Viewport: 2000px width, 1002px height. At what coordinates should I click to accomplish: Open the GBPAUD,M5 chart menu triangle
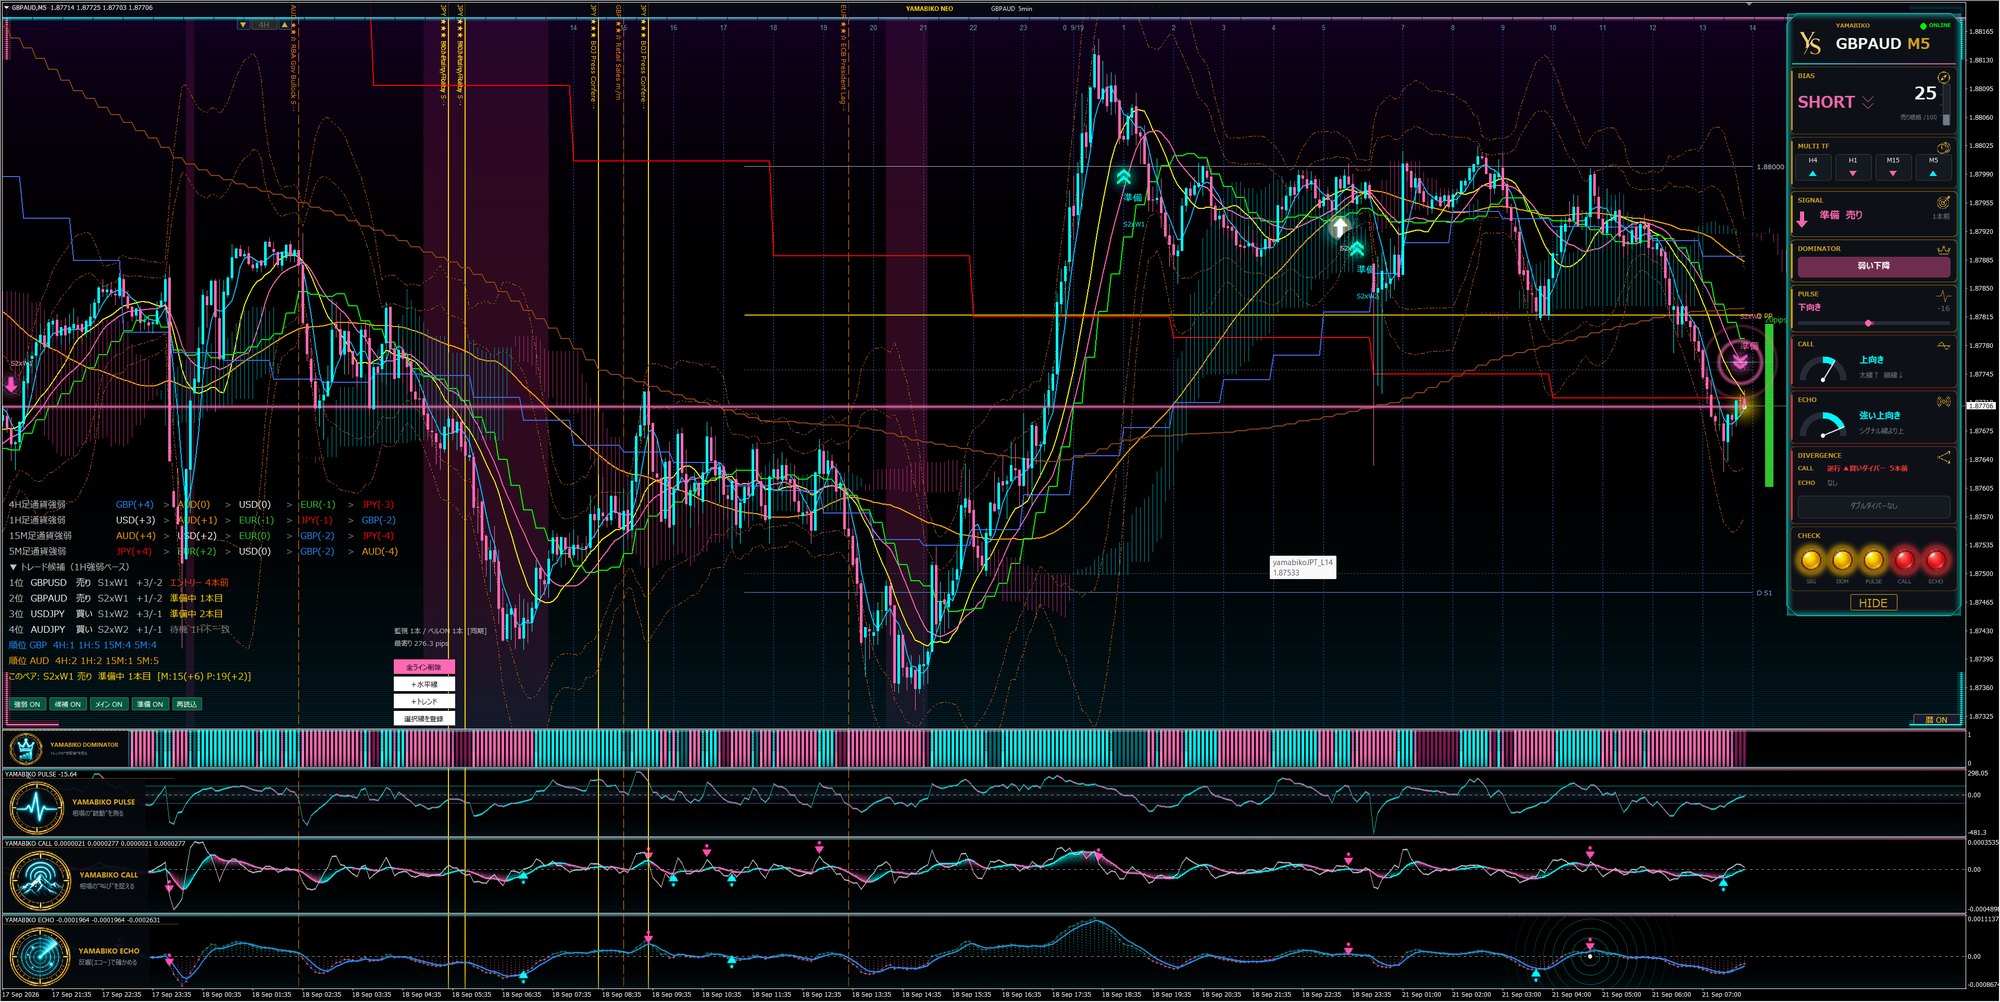point(5,8)
